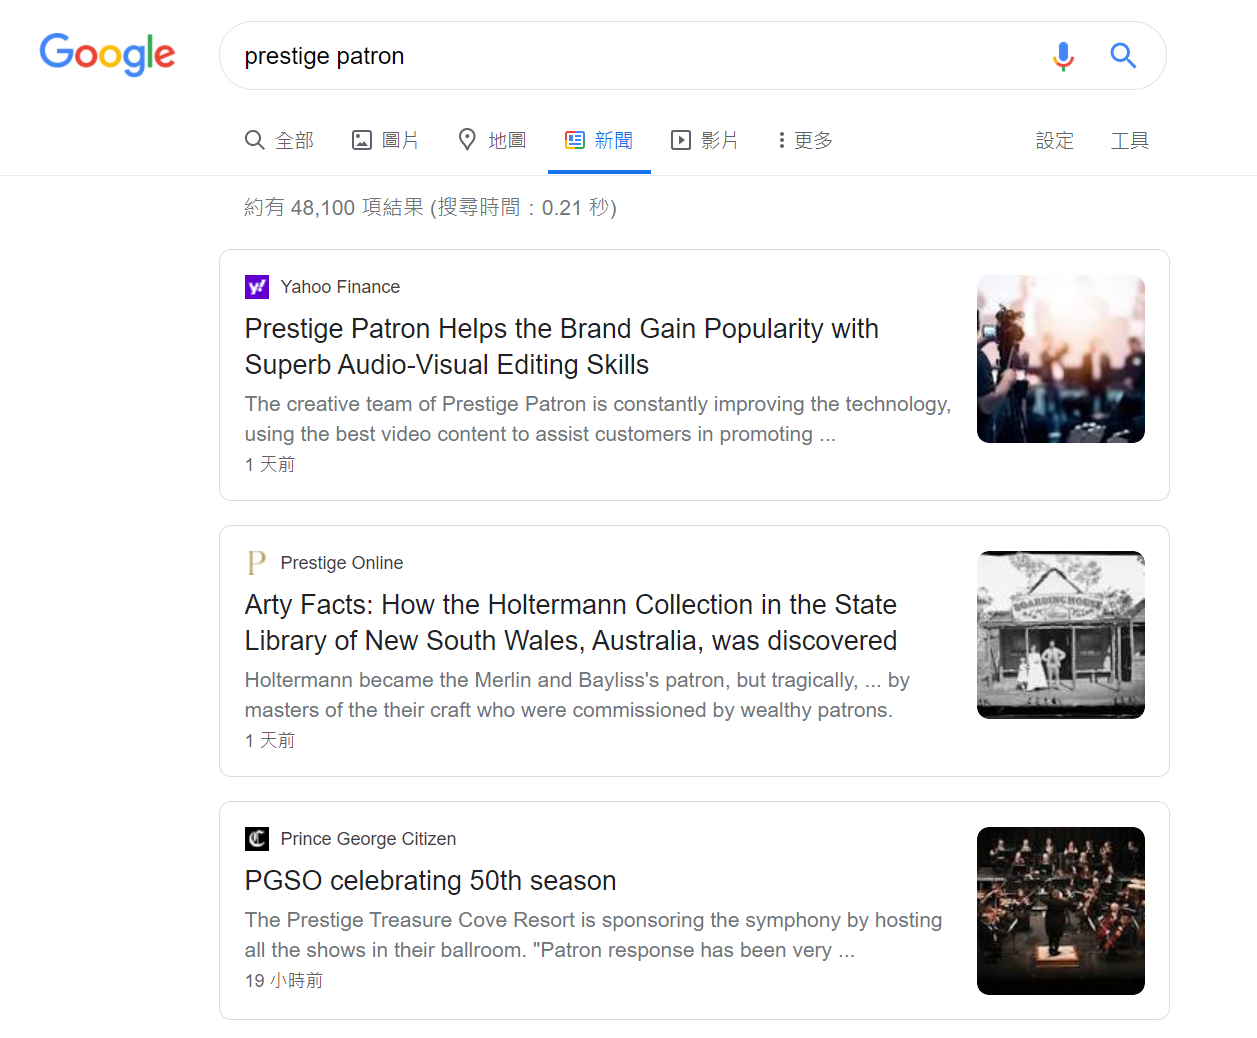Click the 圖片 picture-frame icon
This screenshot has width=1257, height=1038.
361,140
